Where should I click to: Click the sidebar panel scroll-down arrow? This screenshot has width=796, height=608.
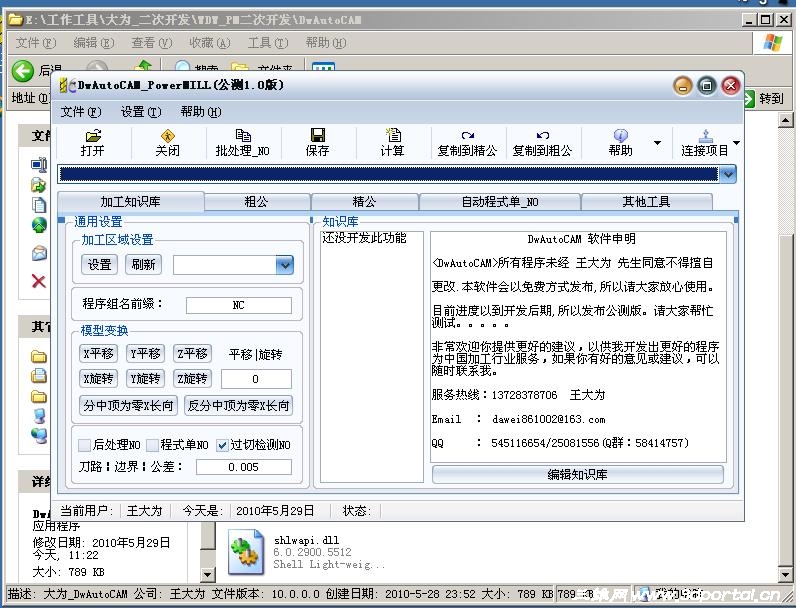click(x=208, y=575)
